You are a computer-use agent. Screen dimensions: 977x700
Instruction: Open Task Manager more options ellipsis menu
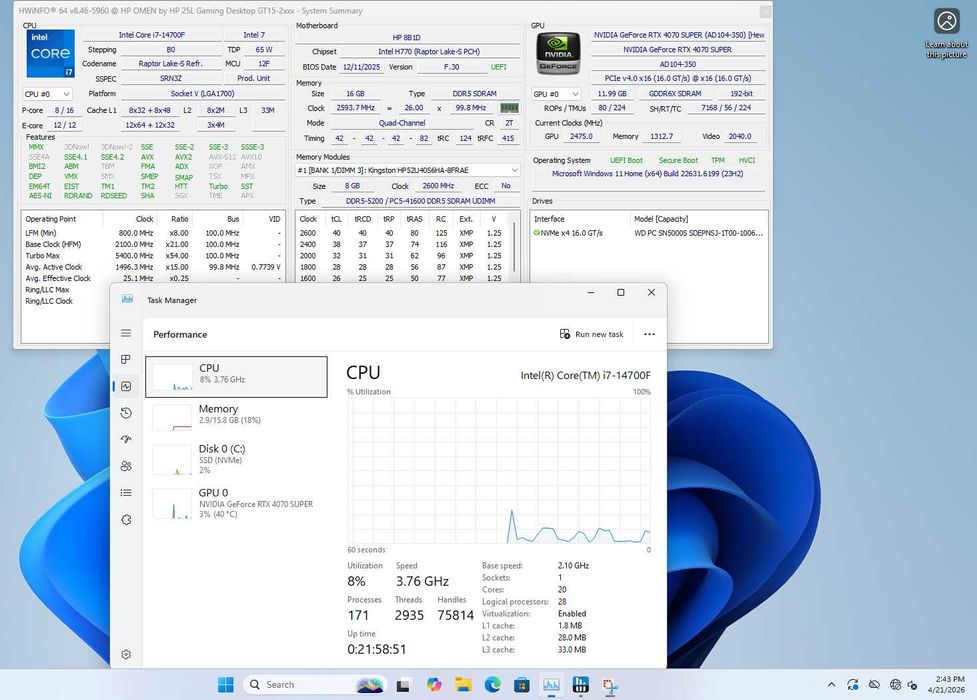(649, 334)
